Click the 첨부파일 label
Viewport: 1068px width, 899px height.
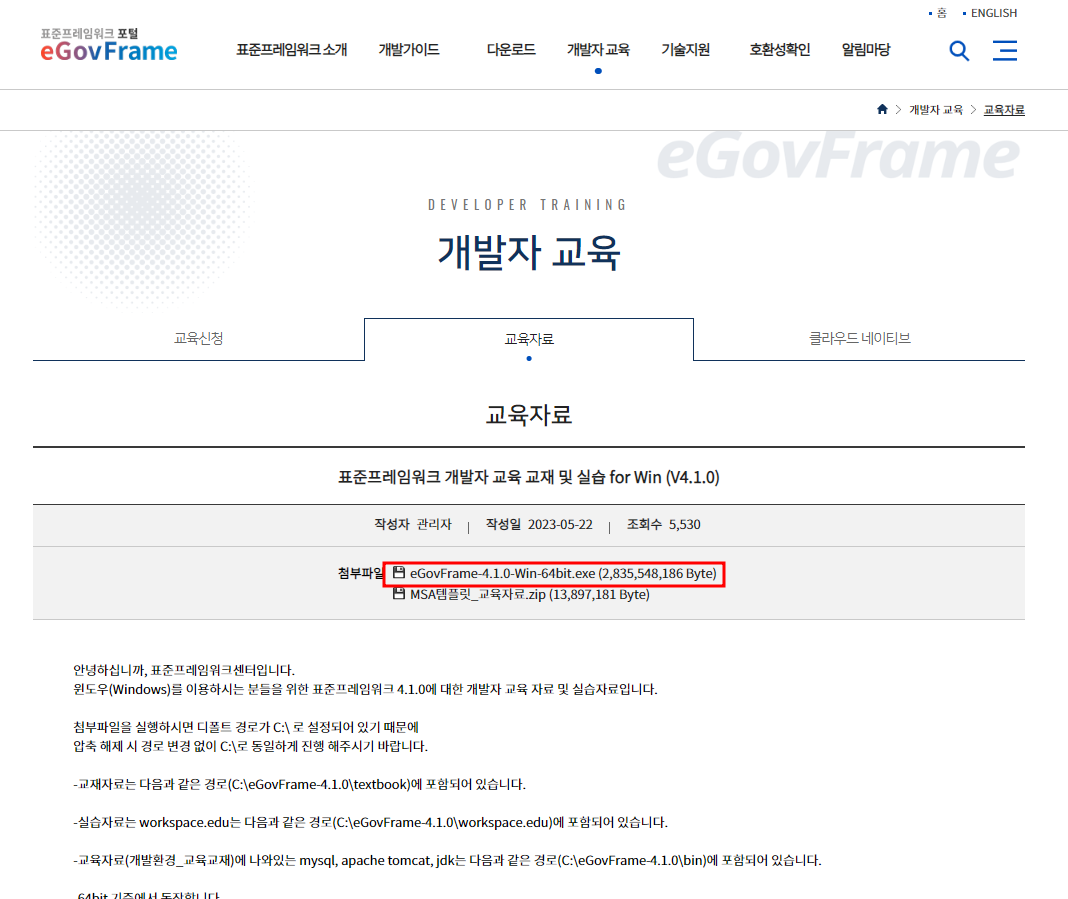[361, 573]
